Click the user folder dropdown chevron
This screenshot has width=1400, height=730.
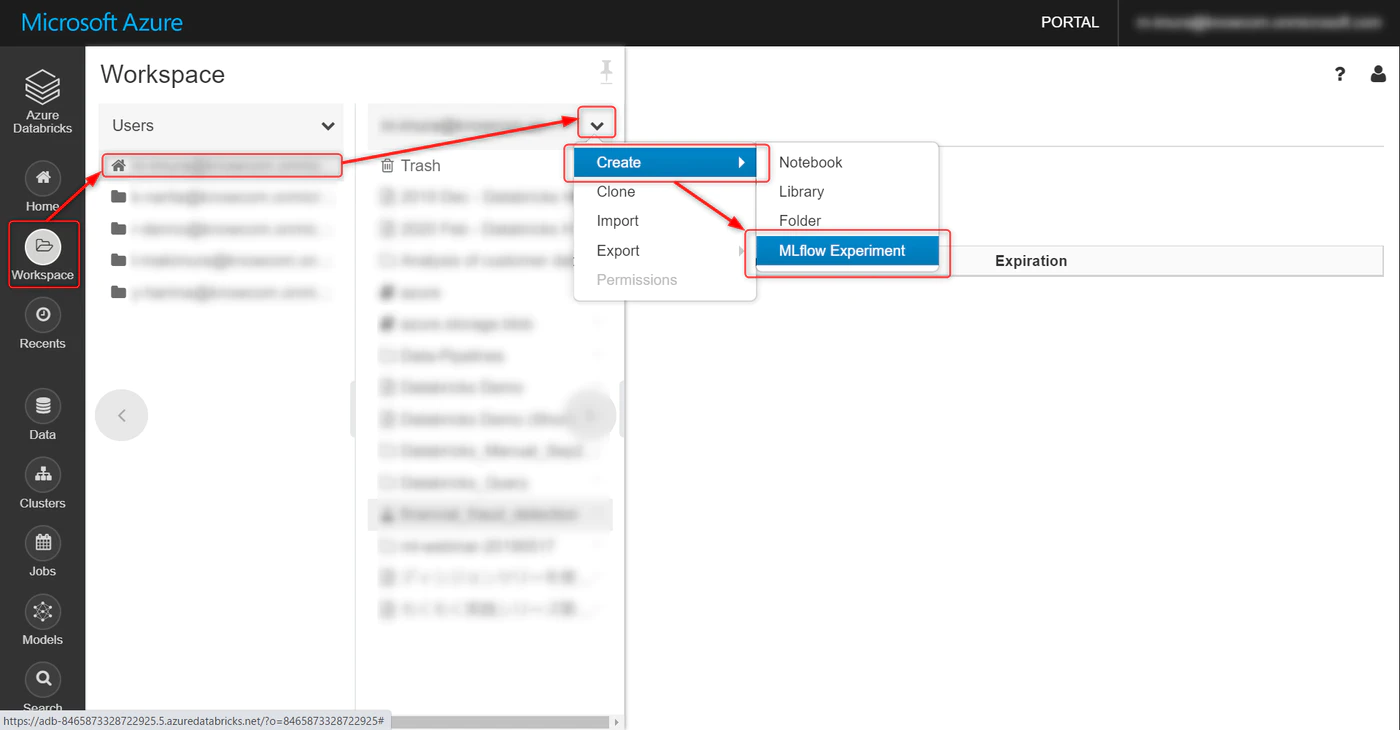click(x=597, y=125)
